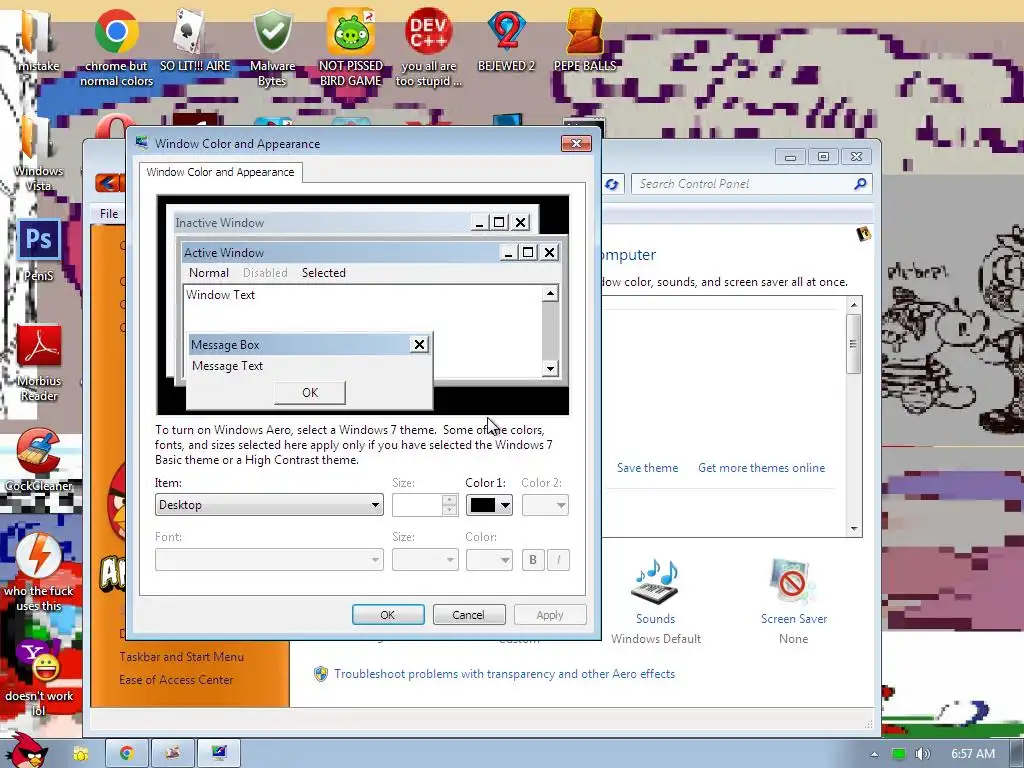The height and width of the screenshot is (768, 1024).
Task: Open the 'who the fuck uses this' icon
Action: [x=39, y=573]
